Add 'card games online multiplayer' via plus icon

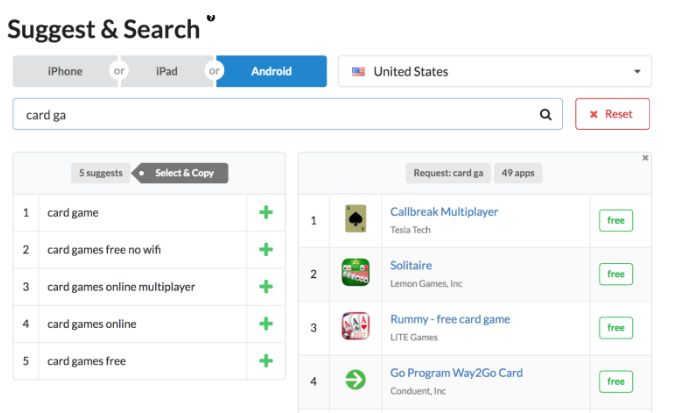266,287
